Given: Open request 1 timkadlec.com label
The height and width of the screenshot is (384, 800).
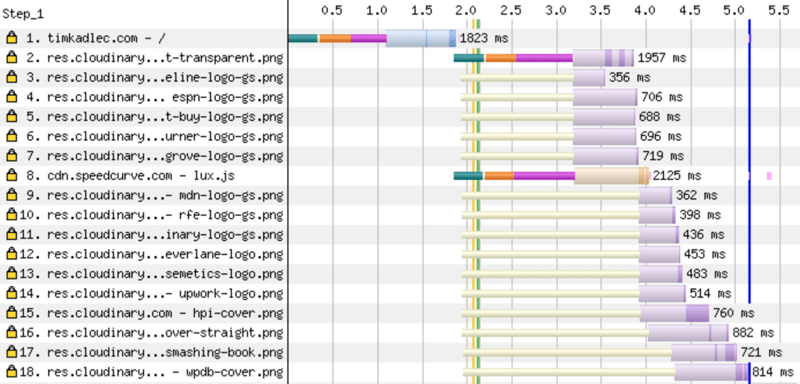Looking at the screenshot, I should click(x=96, y=38).
